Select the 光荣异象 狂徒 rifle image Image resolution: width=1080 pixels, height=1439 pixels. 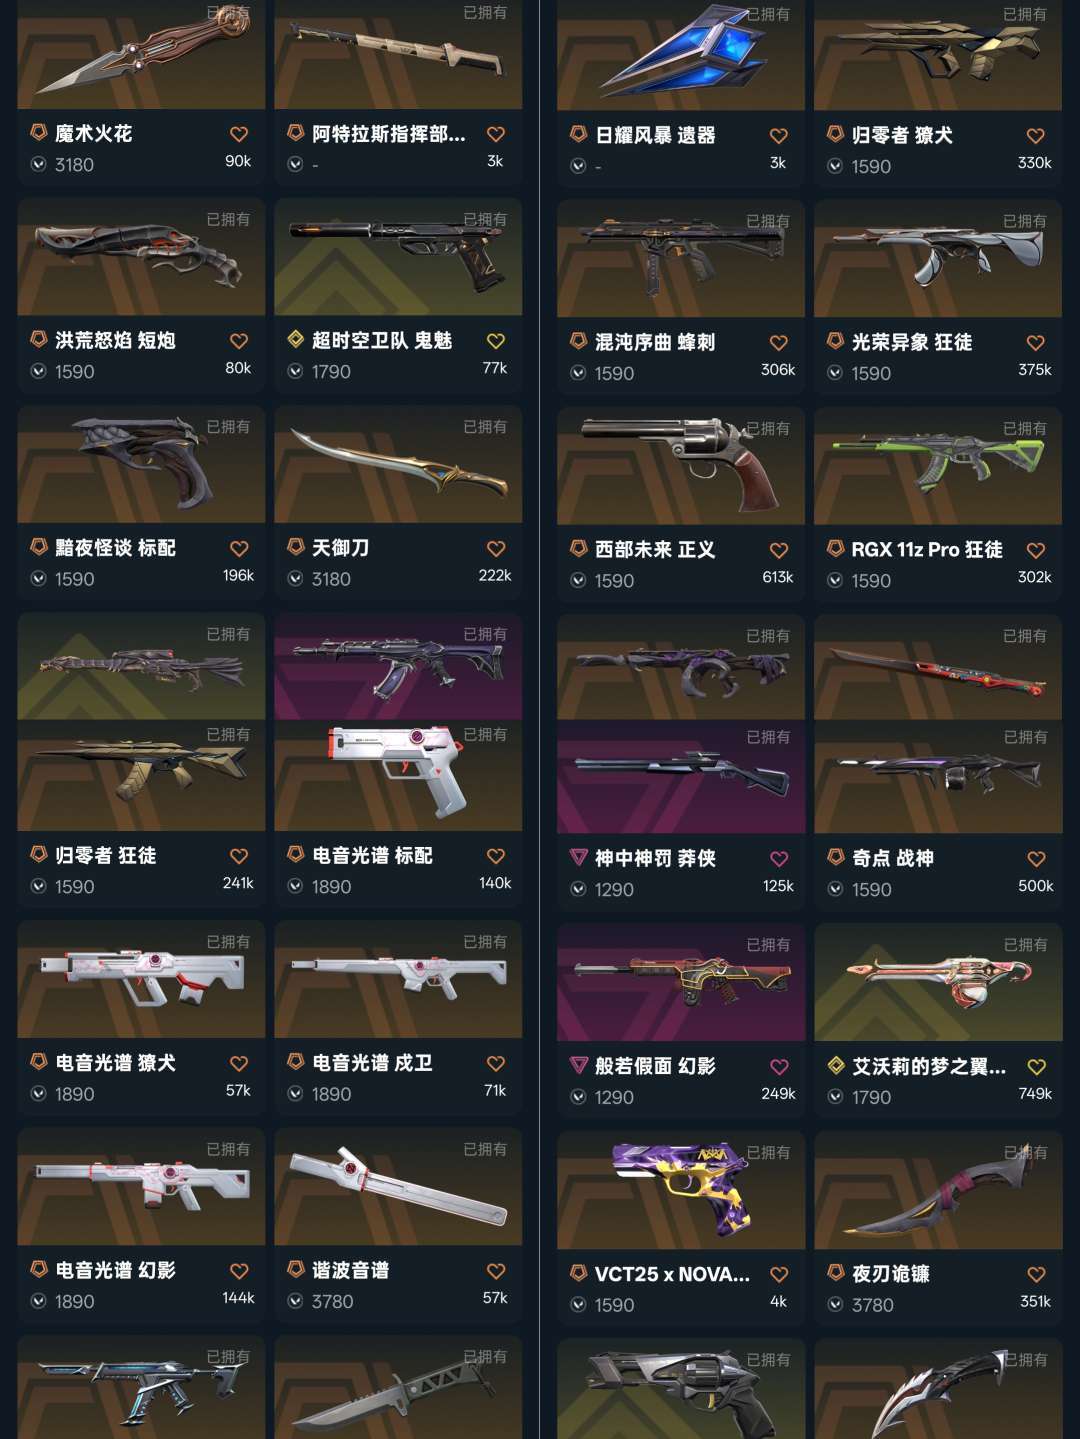[x=938, y=258]
